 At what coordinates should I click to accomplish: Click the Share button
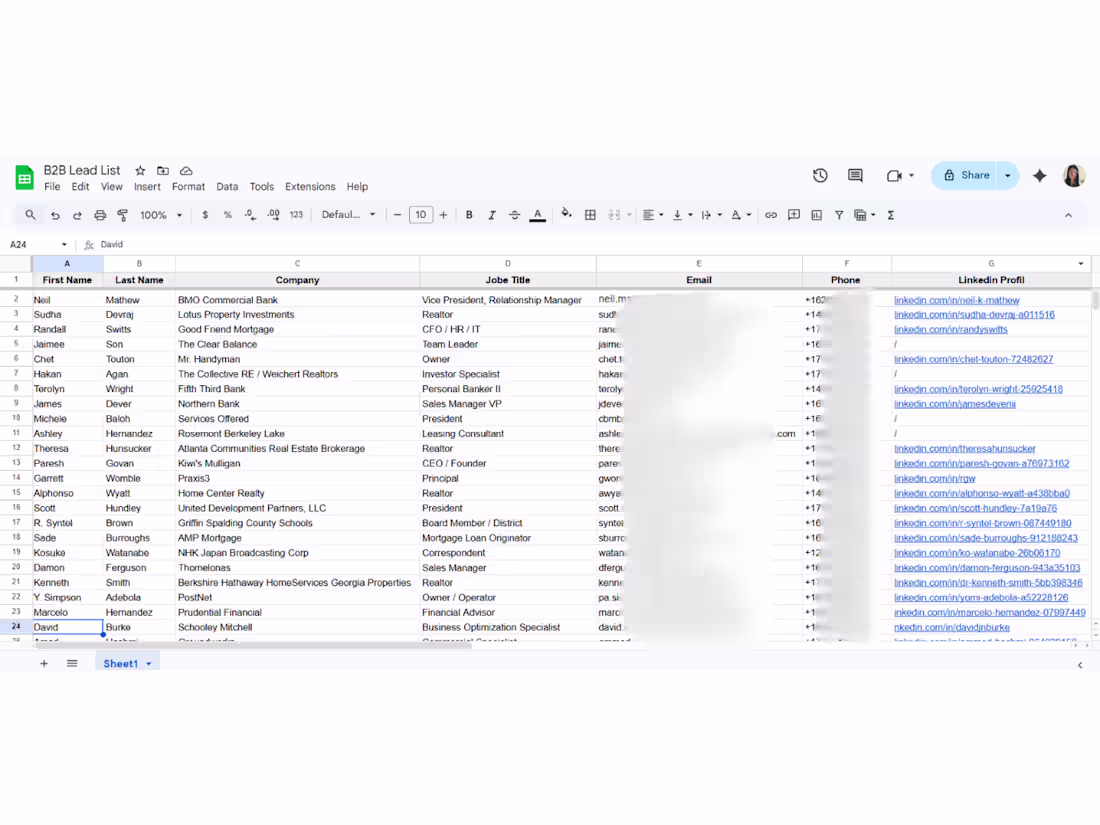[x=967, y=175]
